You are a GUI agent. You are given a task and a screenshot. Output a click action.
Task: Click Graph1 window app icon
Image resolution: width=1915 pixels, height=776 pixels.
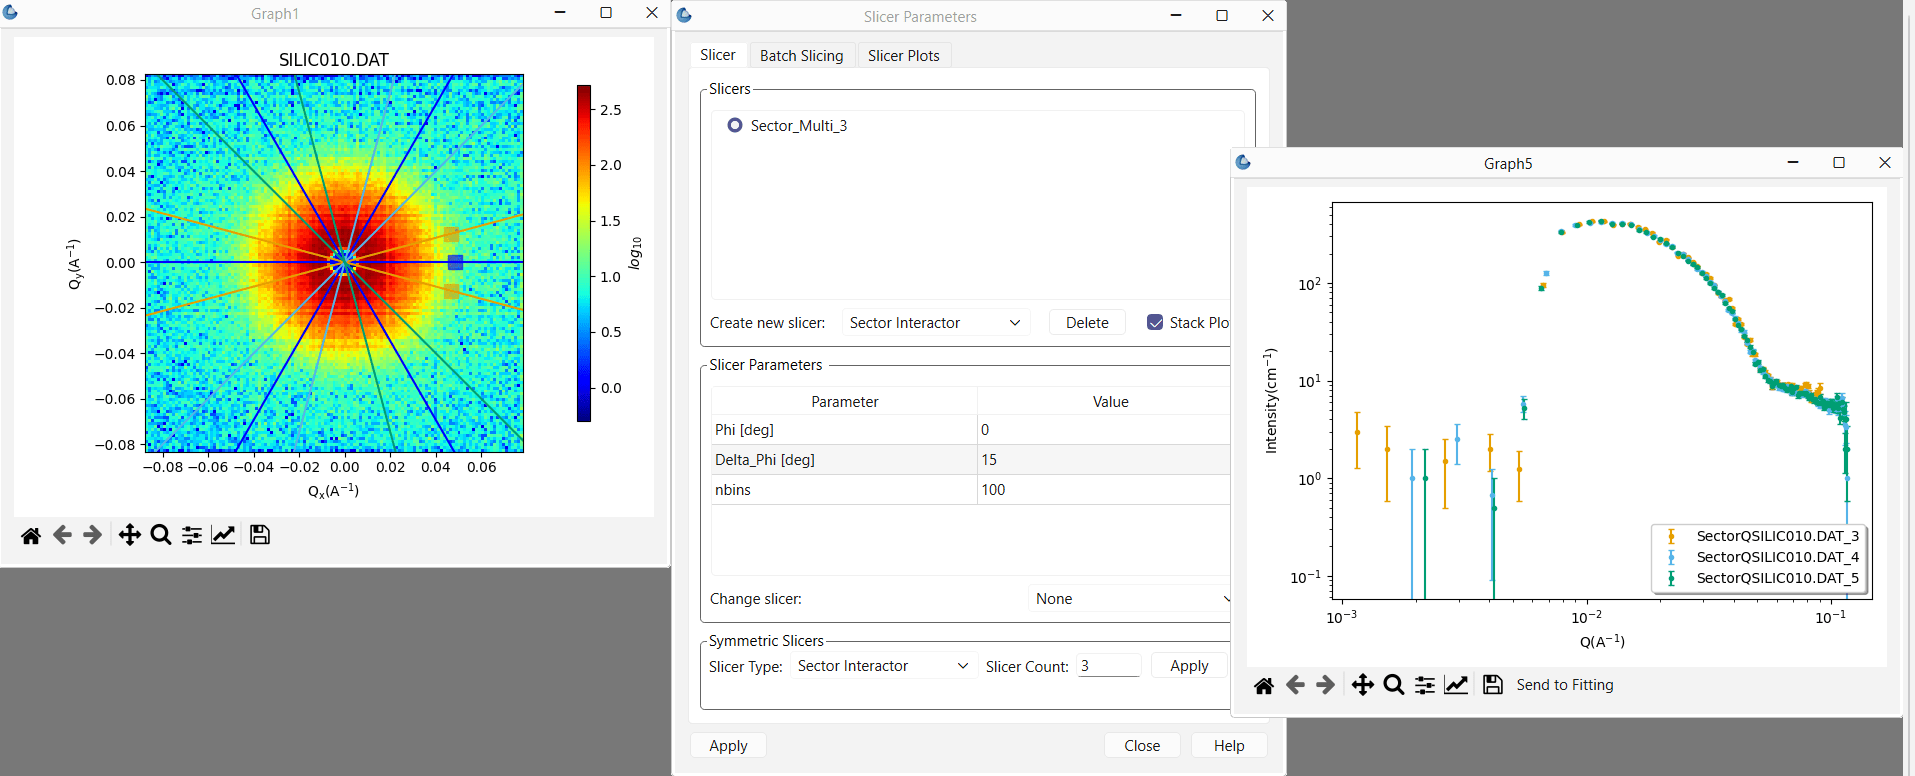tap(11, 13)
